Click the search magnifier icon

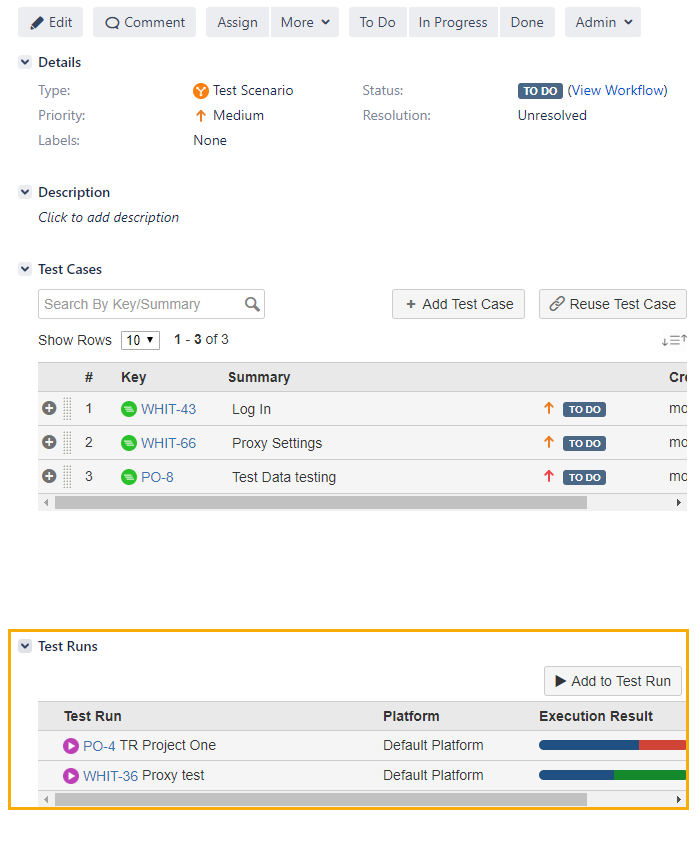(252, 304)
